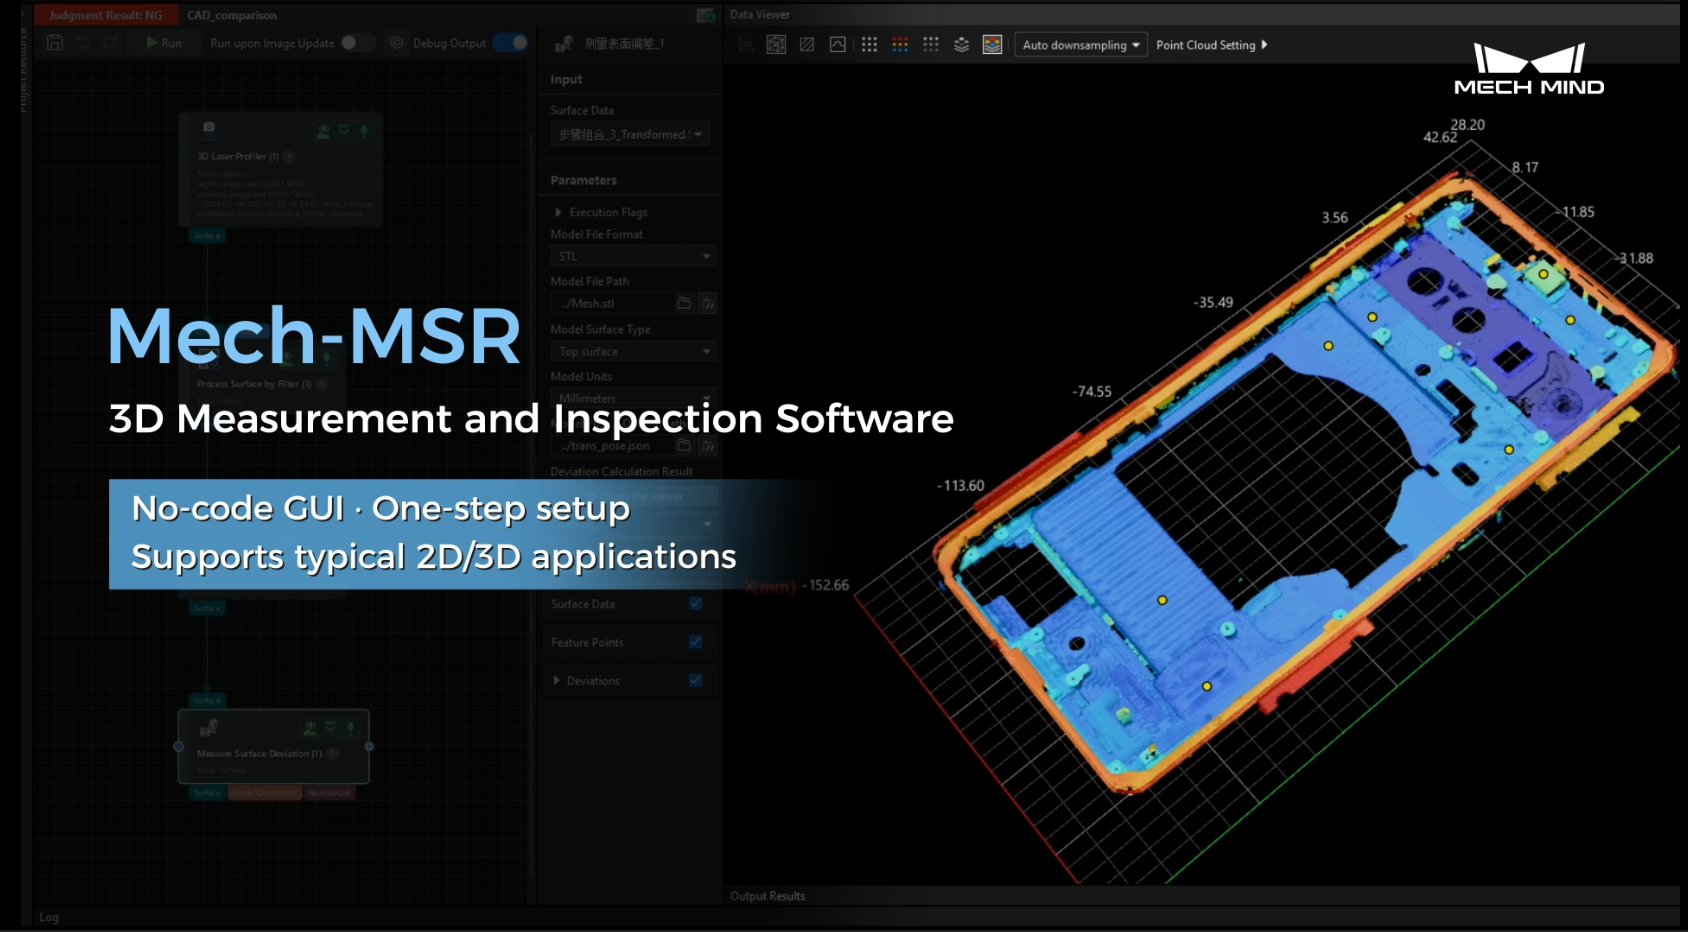Open the Model File Format STL dropdown
The height and width of the screenshot is (932, 1688).
coord(633,256)
